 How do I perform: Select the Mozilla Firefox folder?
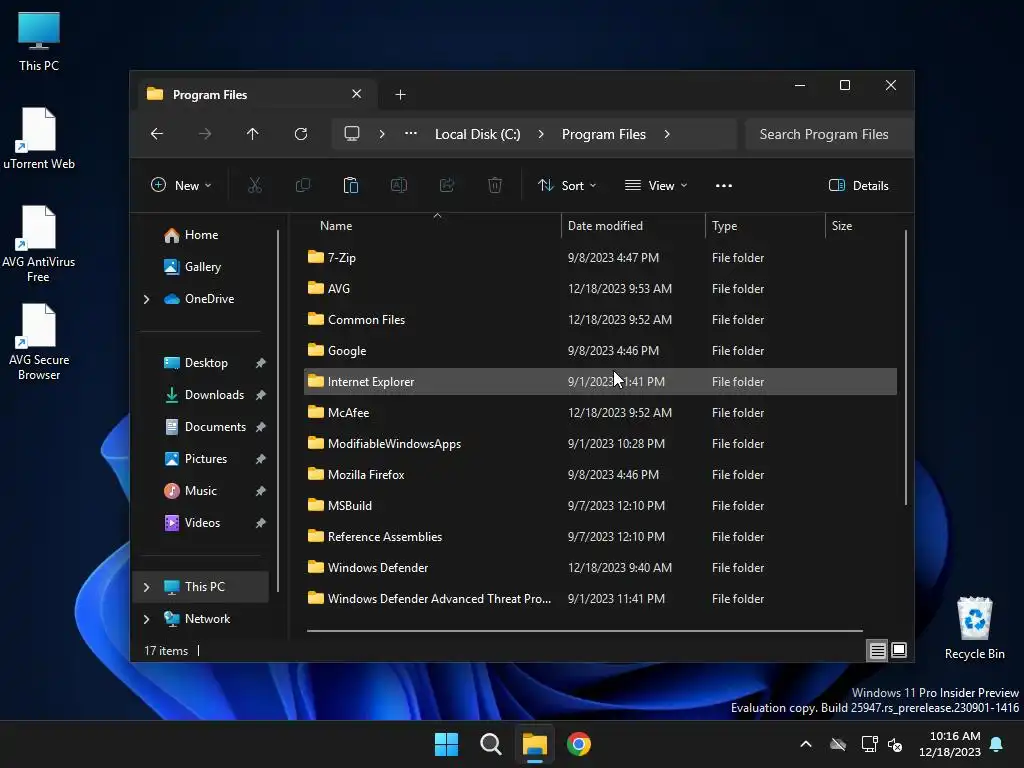600,475
